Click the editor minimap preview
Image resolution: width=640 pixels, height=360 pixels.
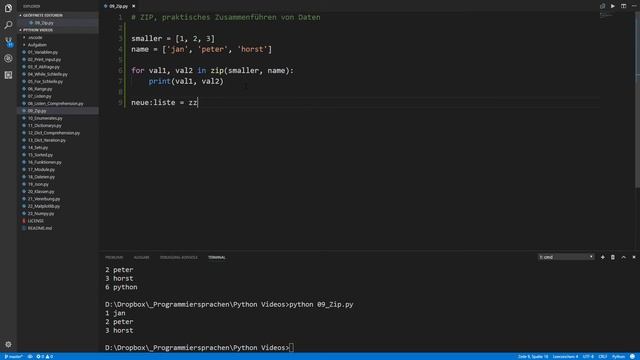point(607,16)
